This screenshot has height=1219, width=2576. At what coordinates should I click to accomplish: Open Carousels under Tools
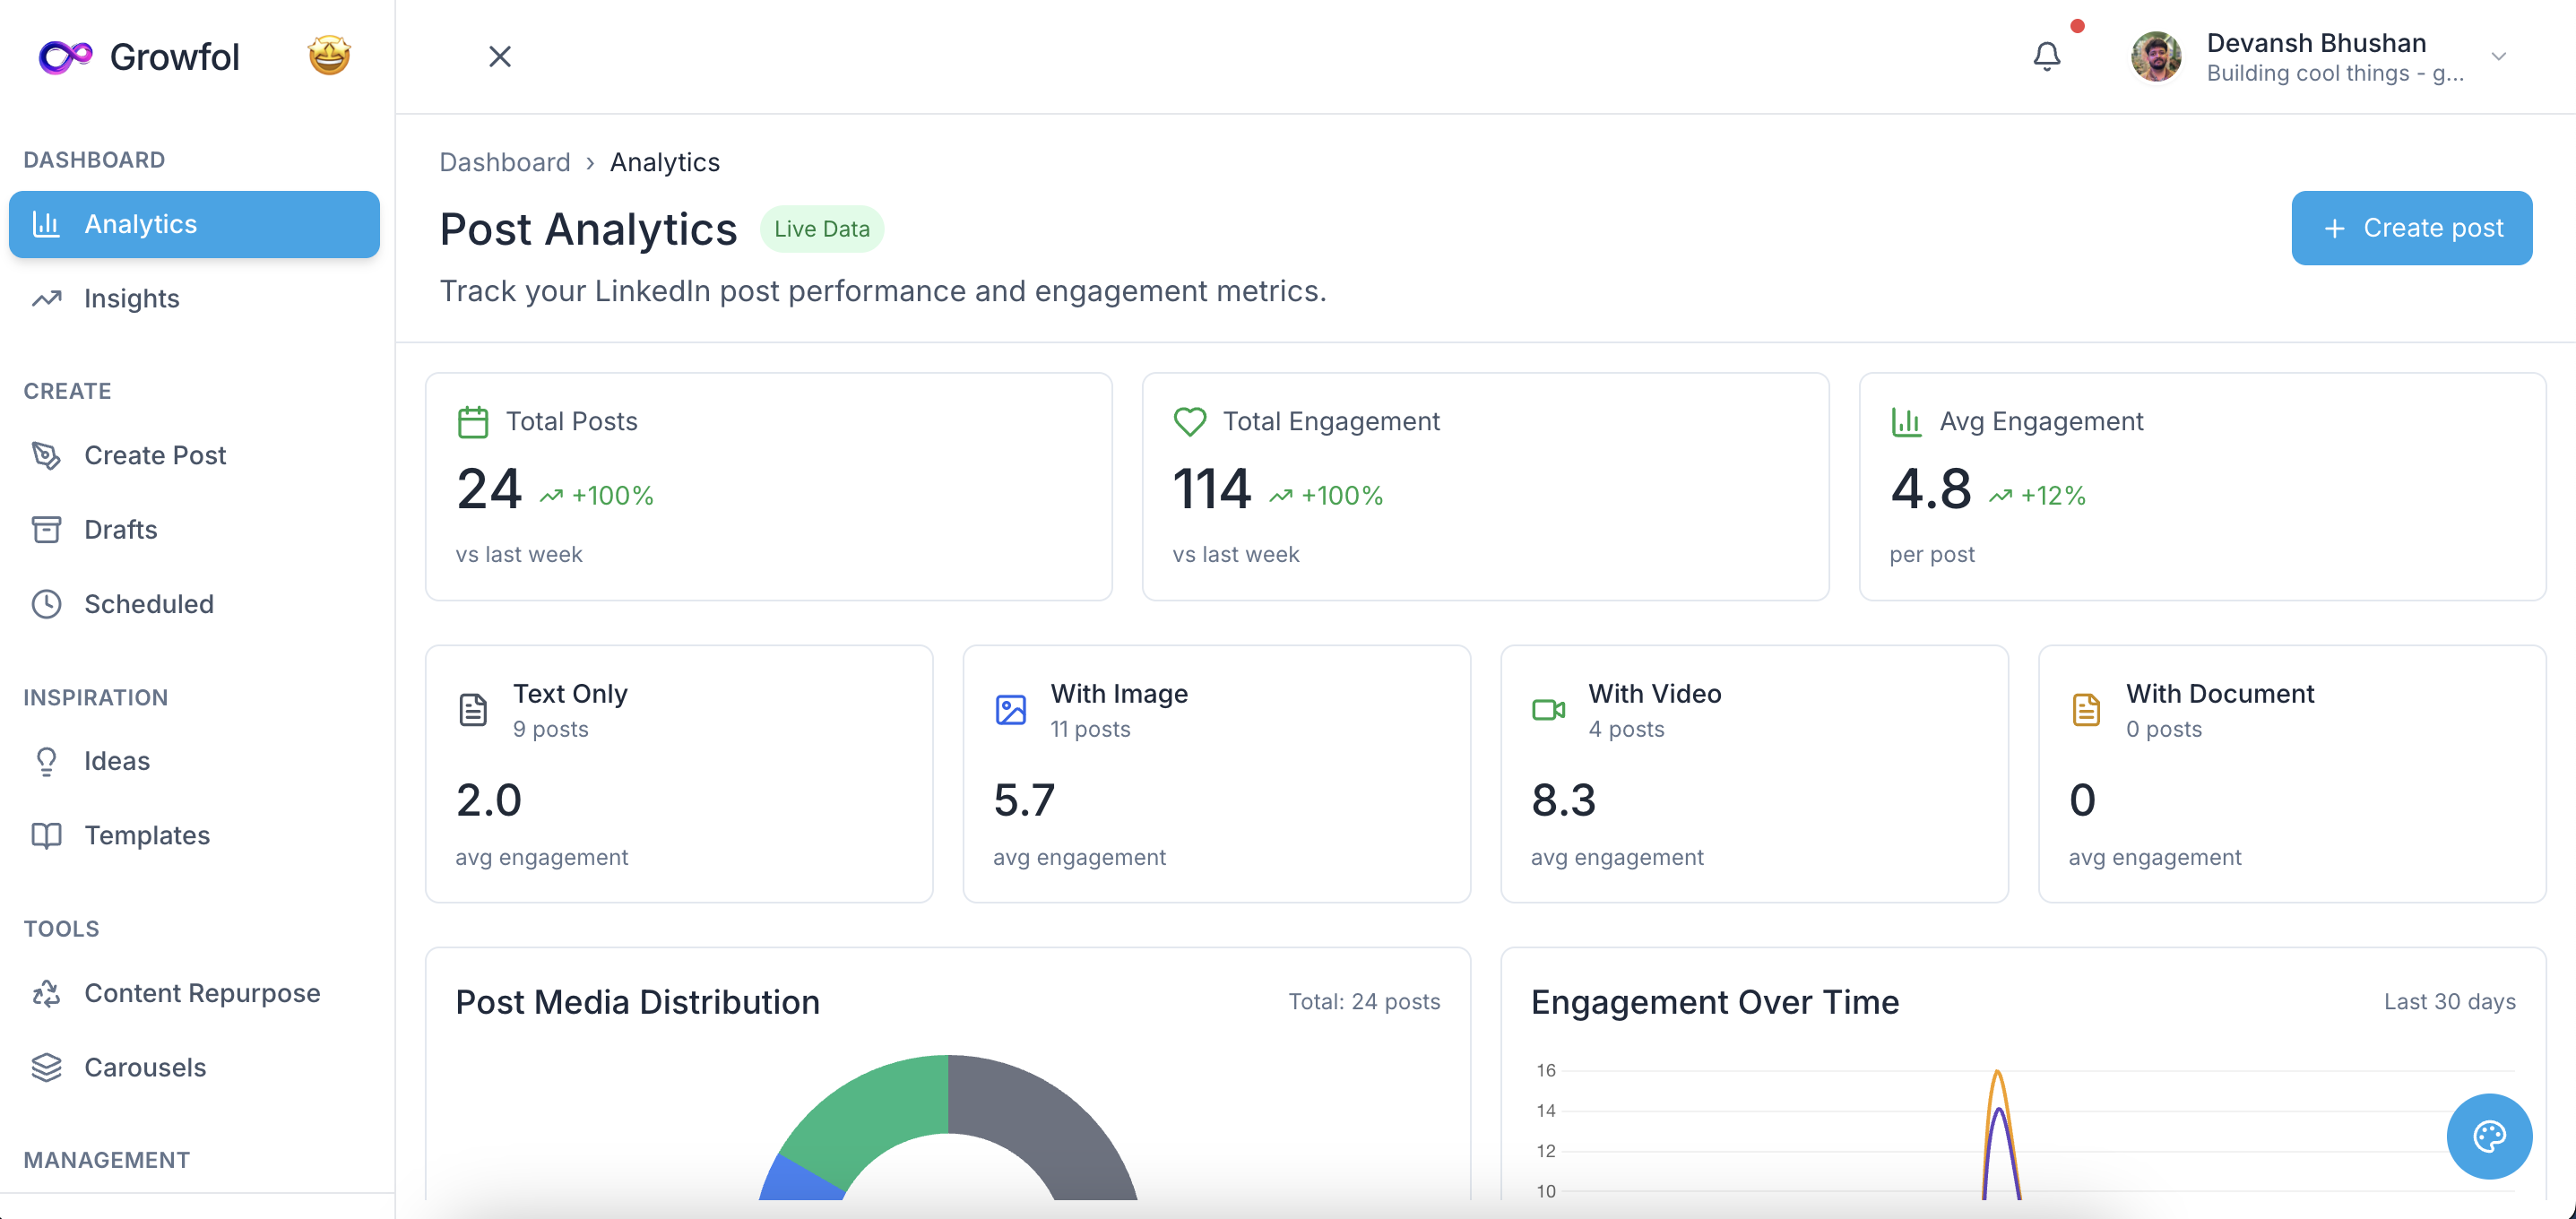point(194,1067)
